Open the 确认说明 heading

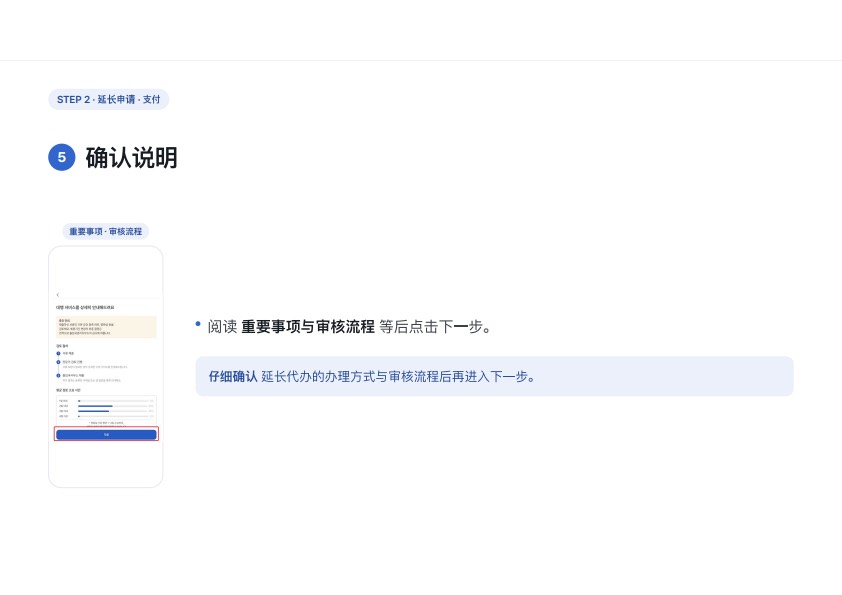pos(132,157)
